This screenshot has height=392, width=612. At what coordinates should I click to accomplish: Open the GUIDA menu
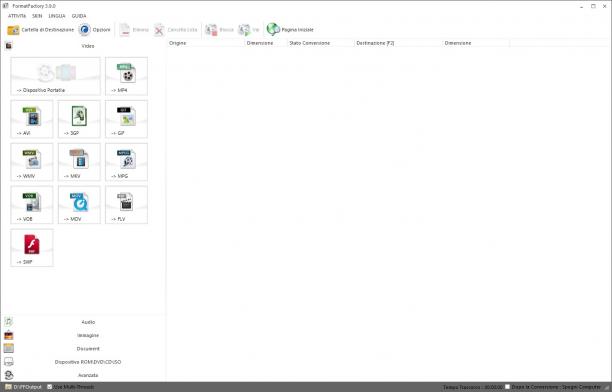79,16
